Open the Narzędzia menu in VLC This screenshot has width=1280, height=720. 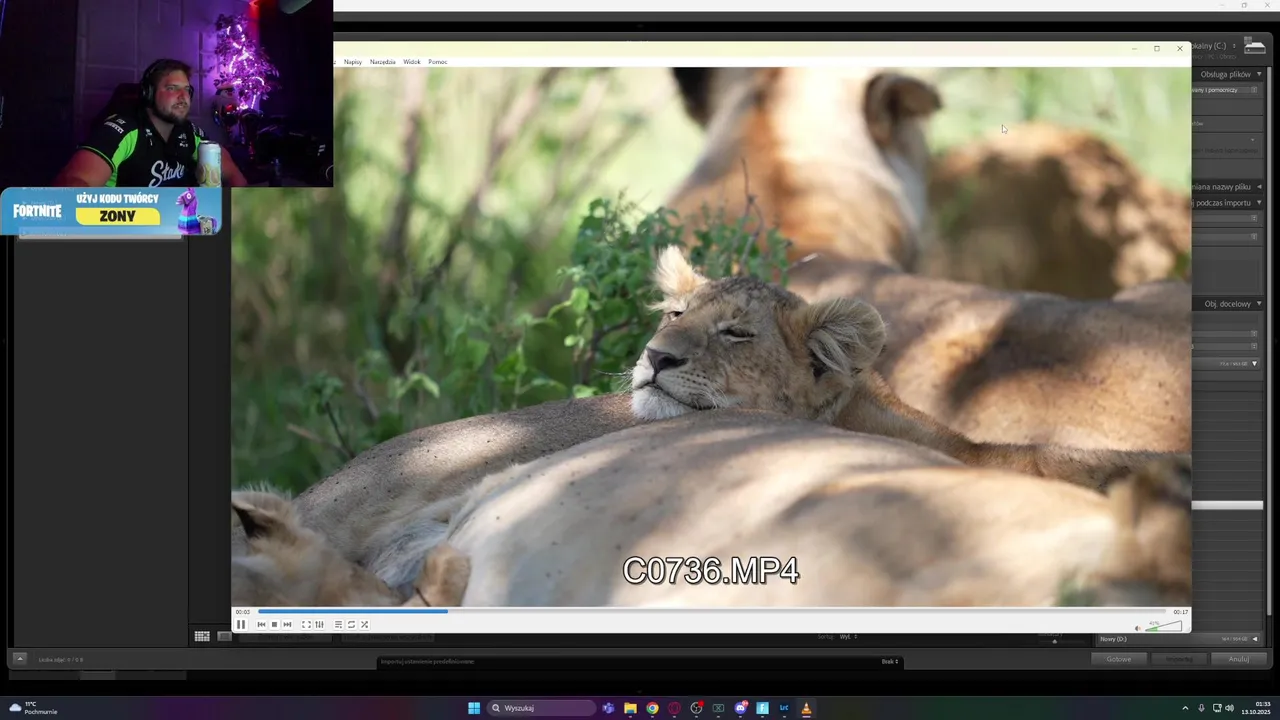point(382,62)
